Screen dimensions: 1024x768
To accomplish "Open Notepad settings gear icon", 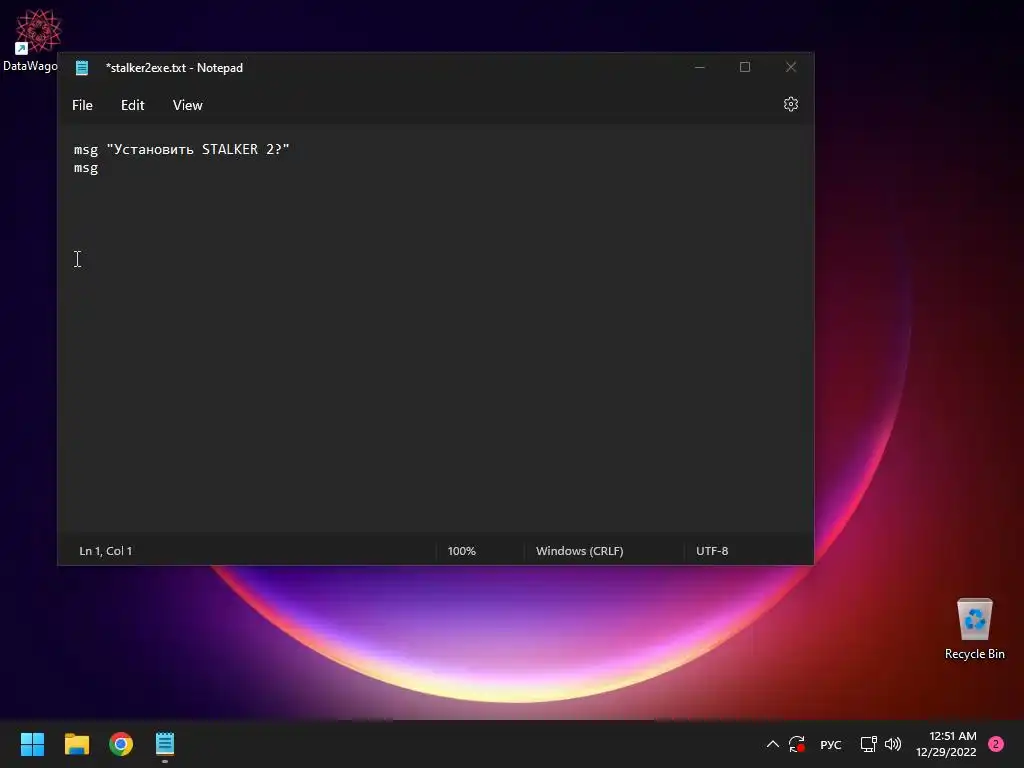I will (791, 104).
